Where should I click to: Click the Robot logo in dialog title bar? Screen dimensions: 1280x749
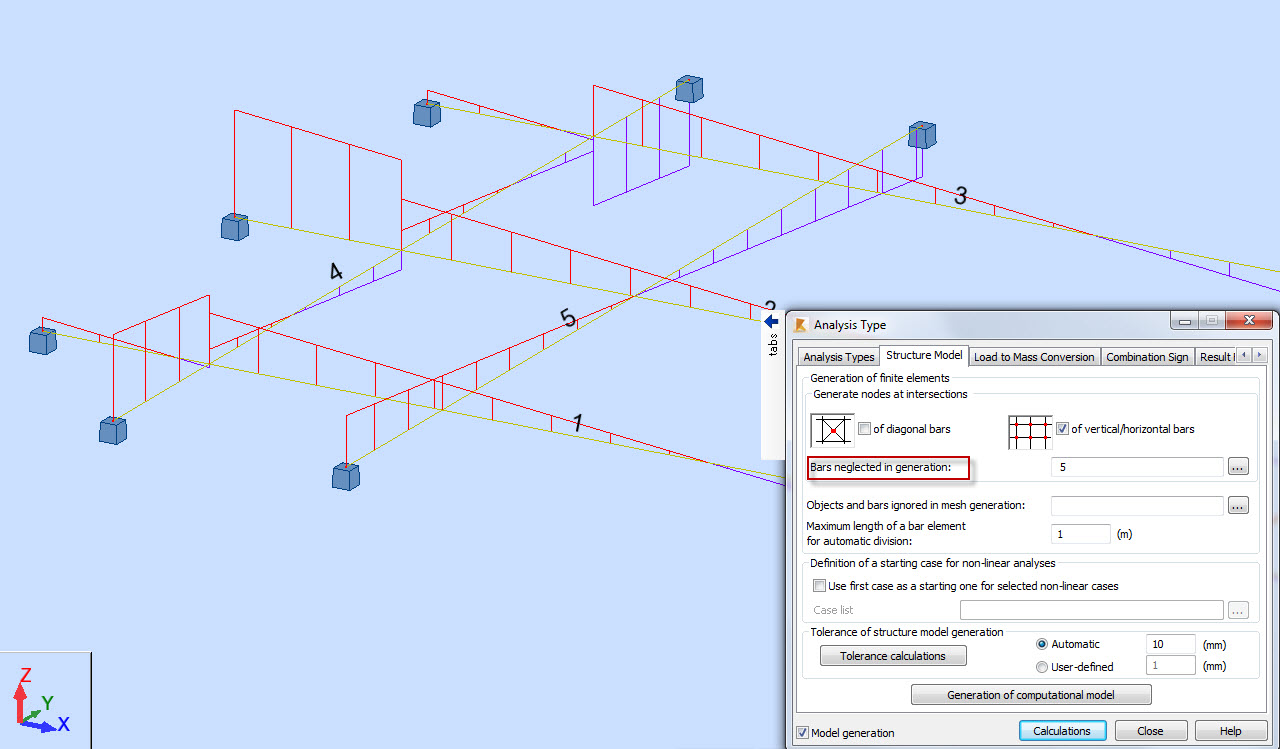[x=800, y=324]
